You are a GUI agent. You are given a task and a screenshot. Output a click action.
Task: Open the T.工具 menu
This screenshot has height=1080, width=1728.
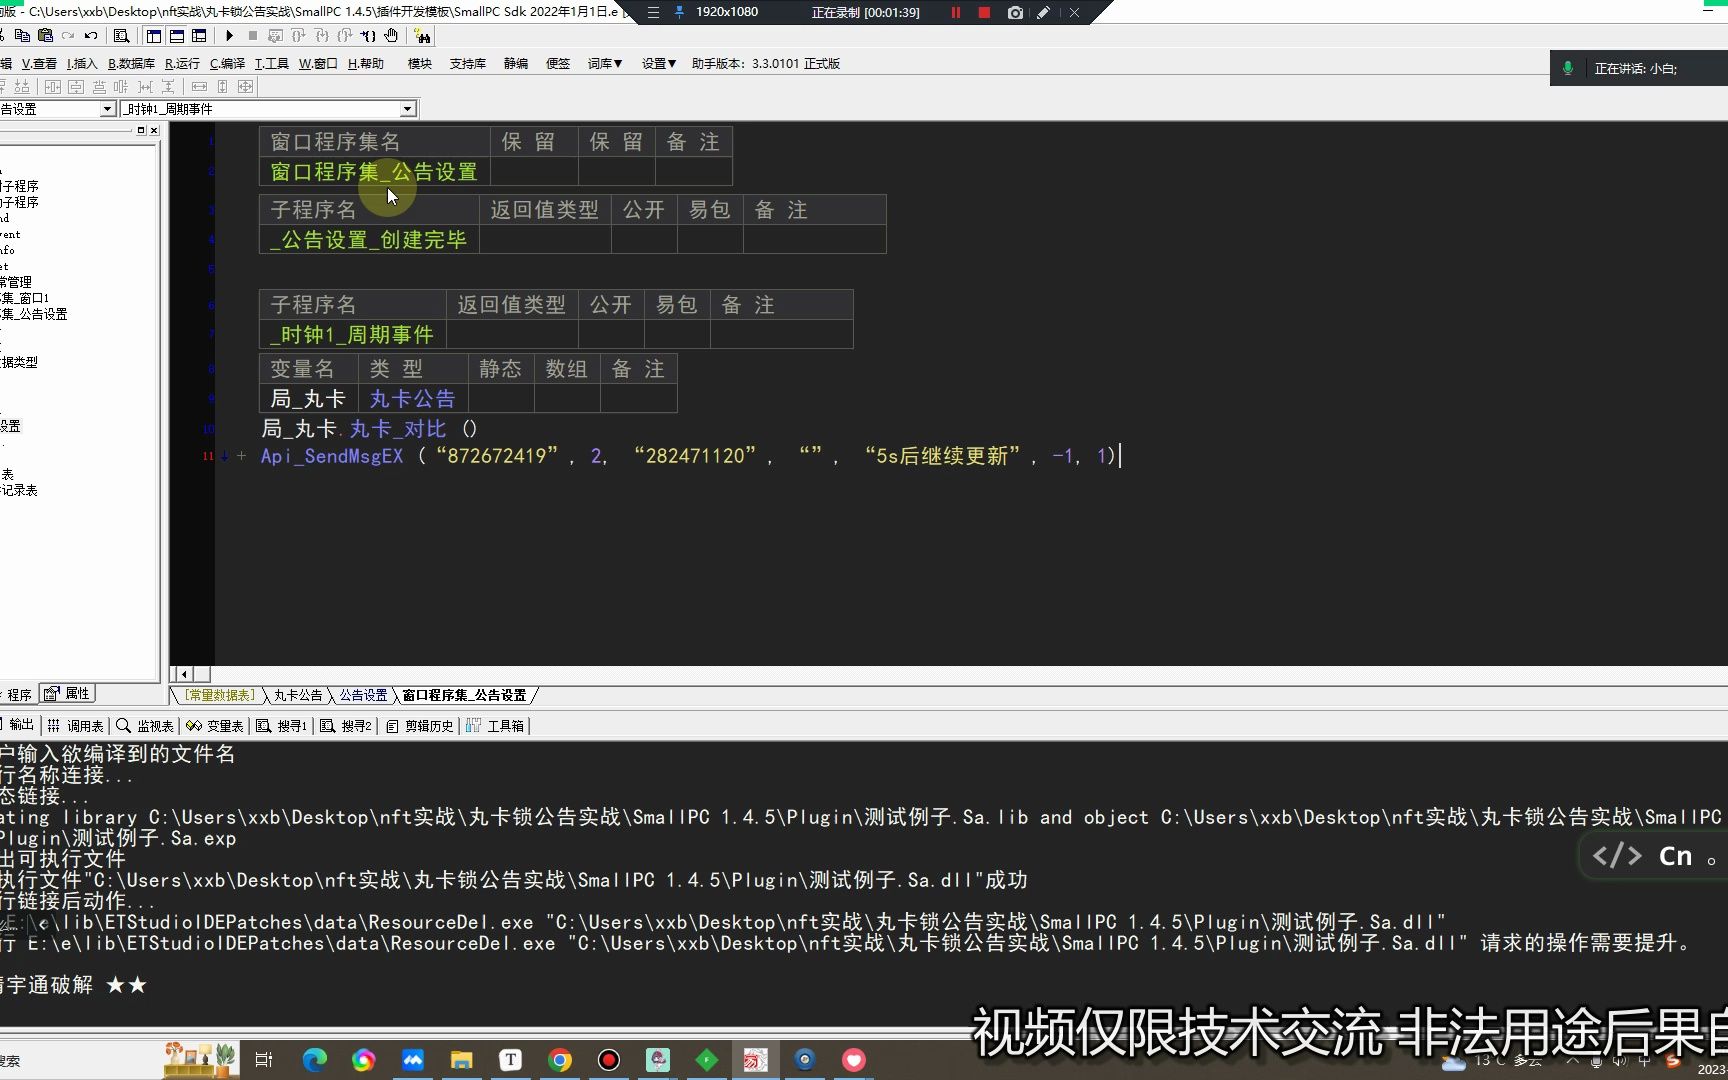tap(271, 63)
